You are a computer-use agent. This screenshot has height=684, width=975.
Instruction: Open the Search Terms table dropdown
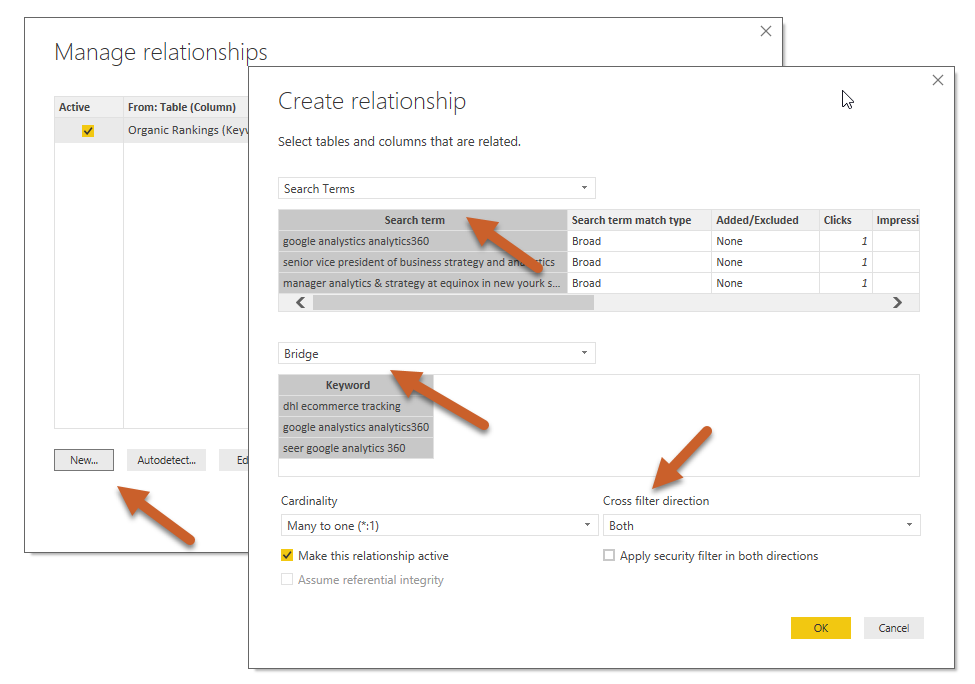(x=586, y=188)
